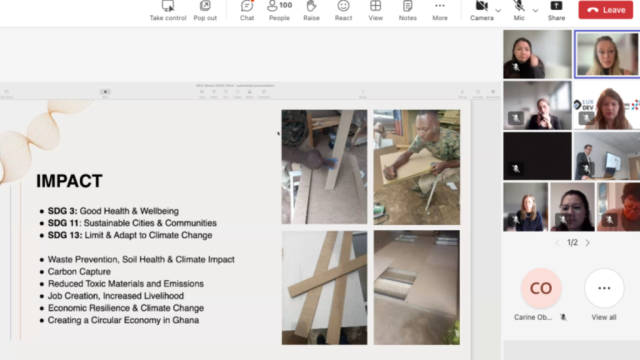The width and height of the screenshot is (640, 360).
Task: Leave the meeting
Action: click(606, 10)
